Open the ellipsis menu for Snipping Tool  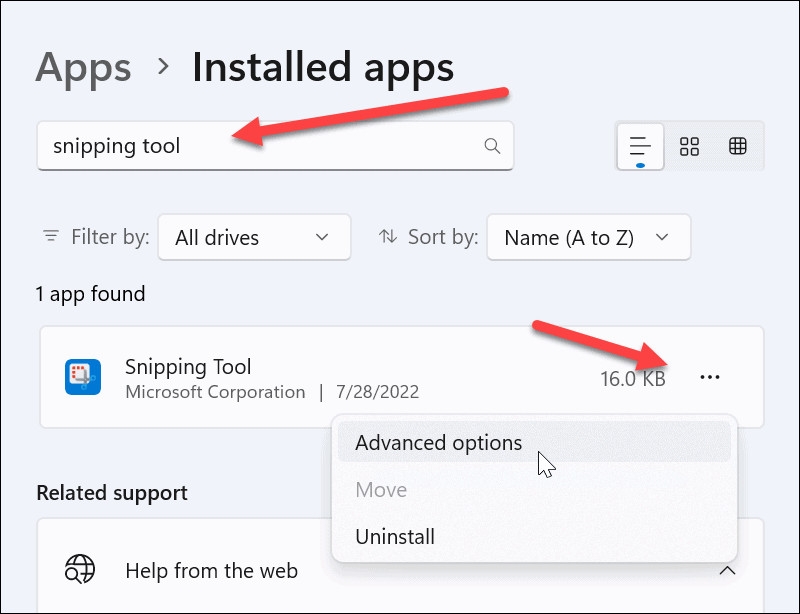tap(710, 377)
